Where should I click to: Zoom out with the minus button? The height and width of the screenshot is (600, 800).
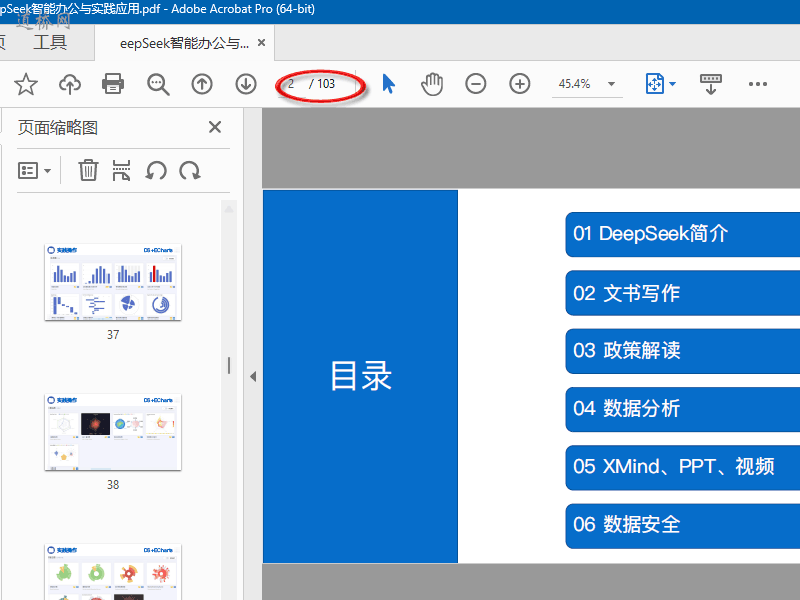(x=476, y=84)
